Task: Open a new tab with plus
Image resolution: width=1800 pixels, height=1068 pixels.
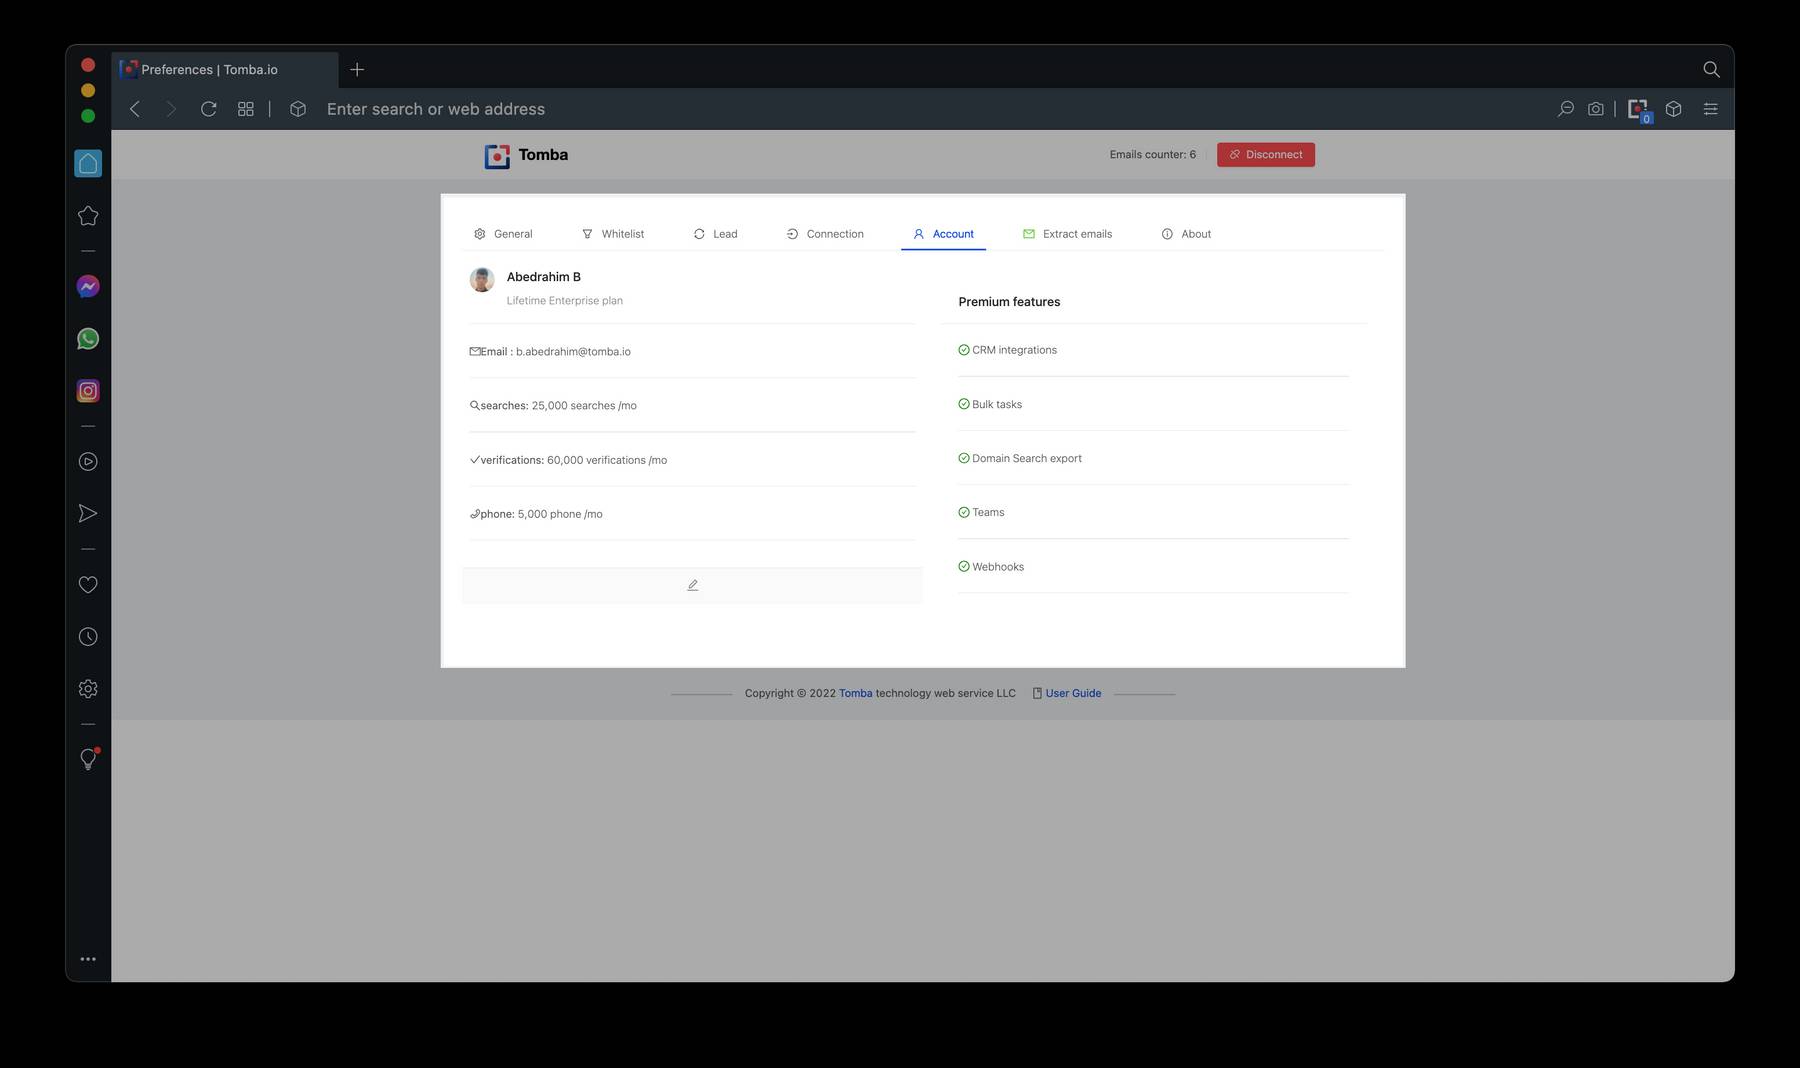Action: tap(357, 69)
